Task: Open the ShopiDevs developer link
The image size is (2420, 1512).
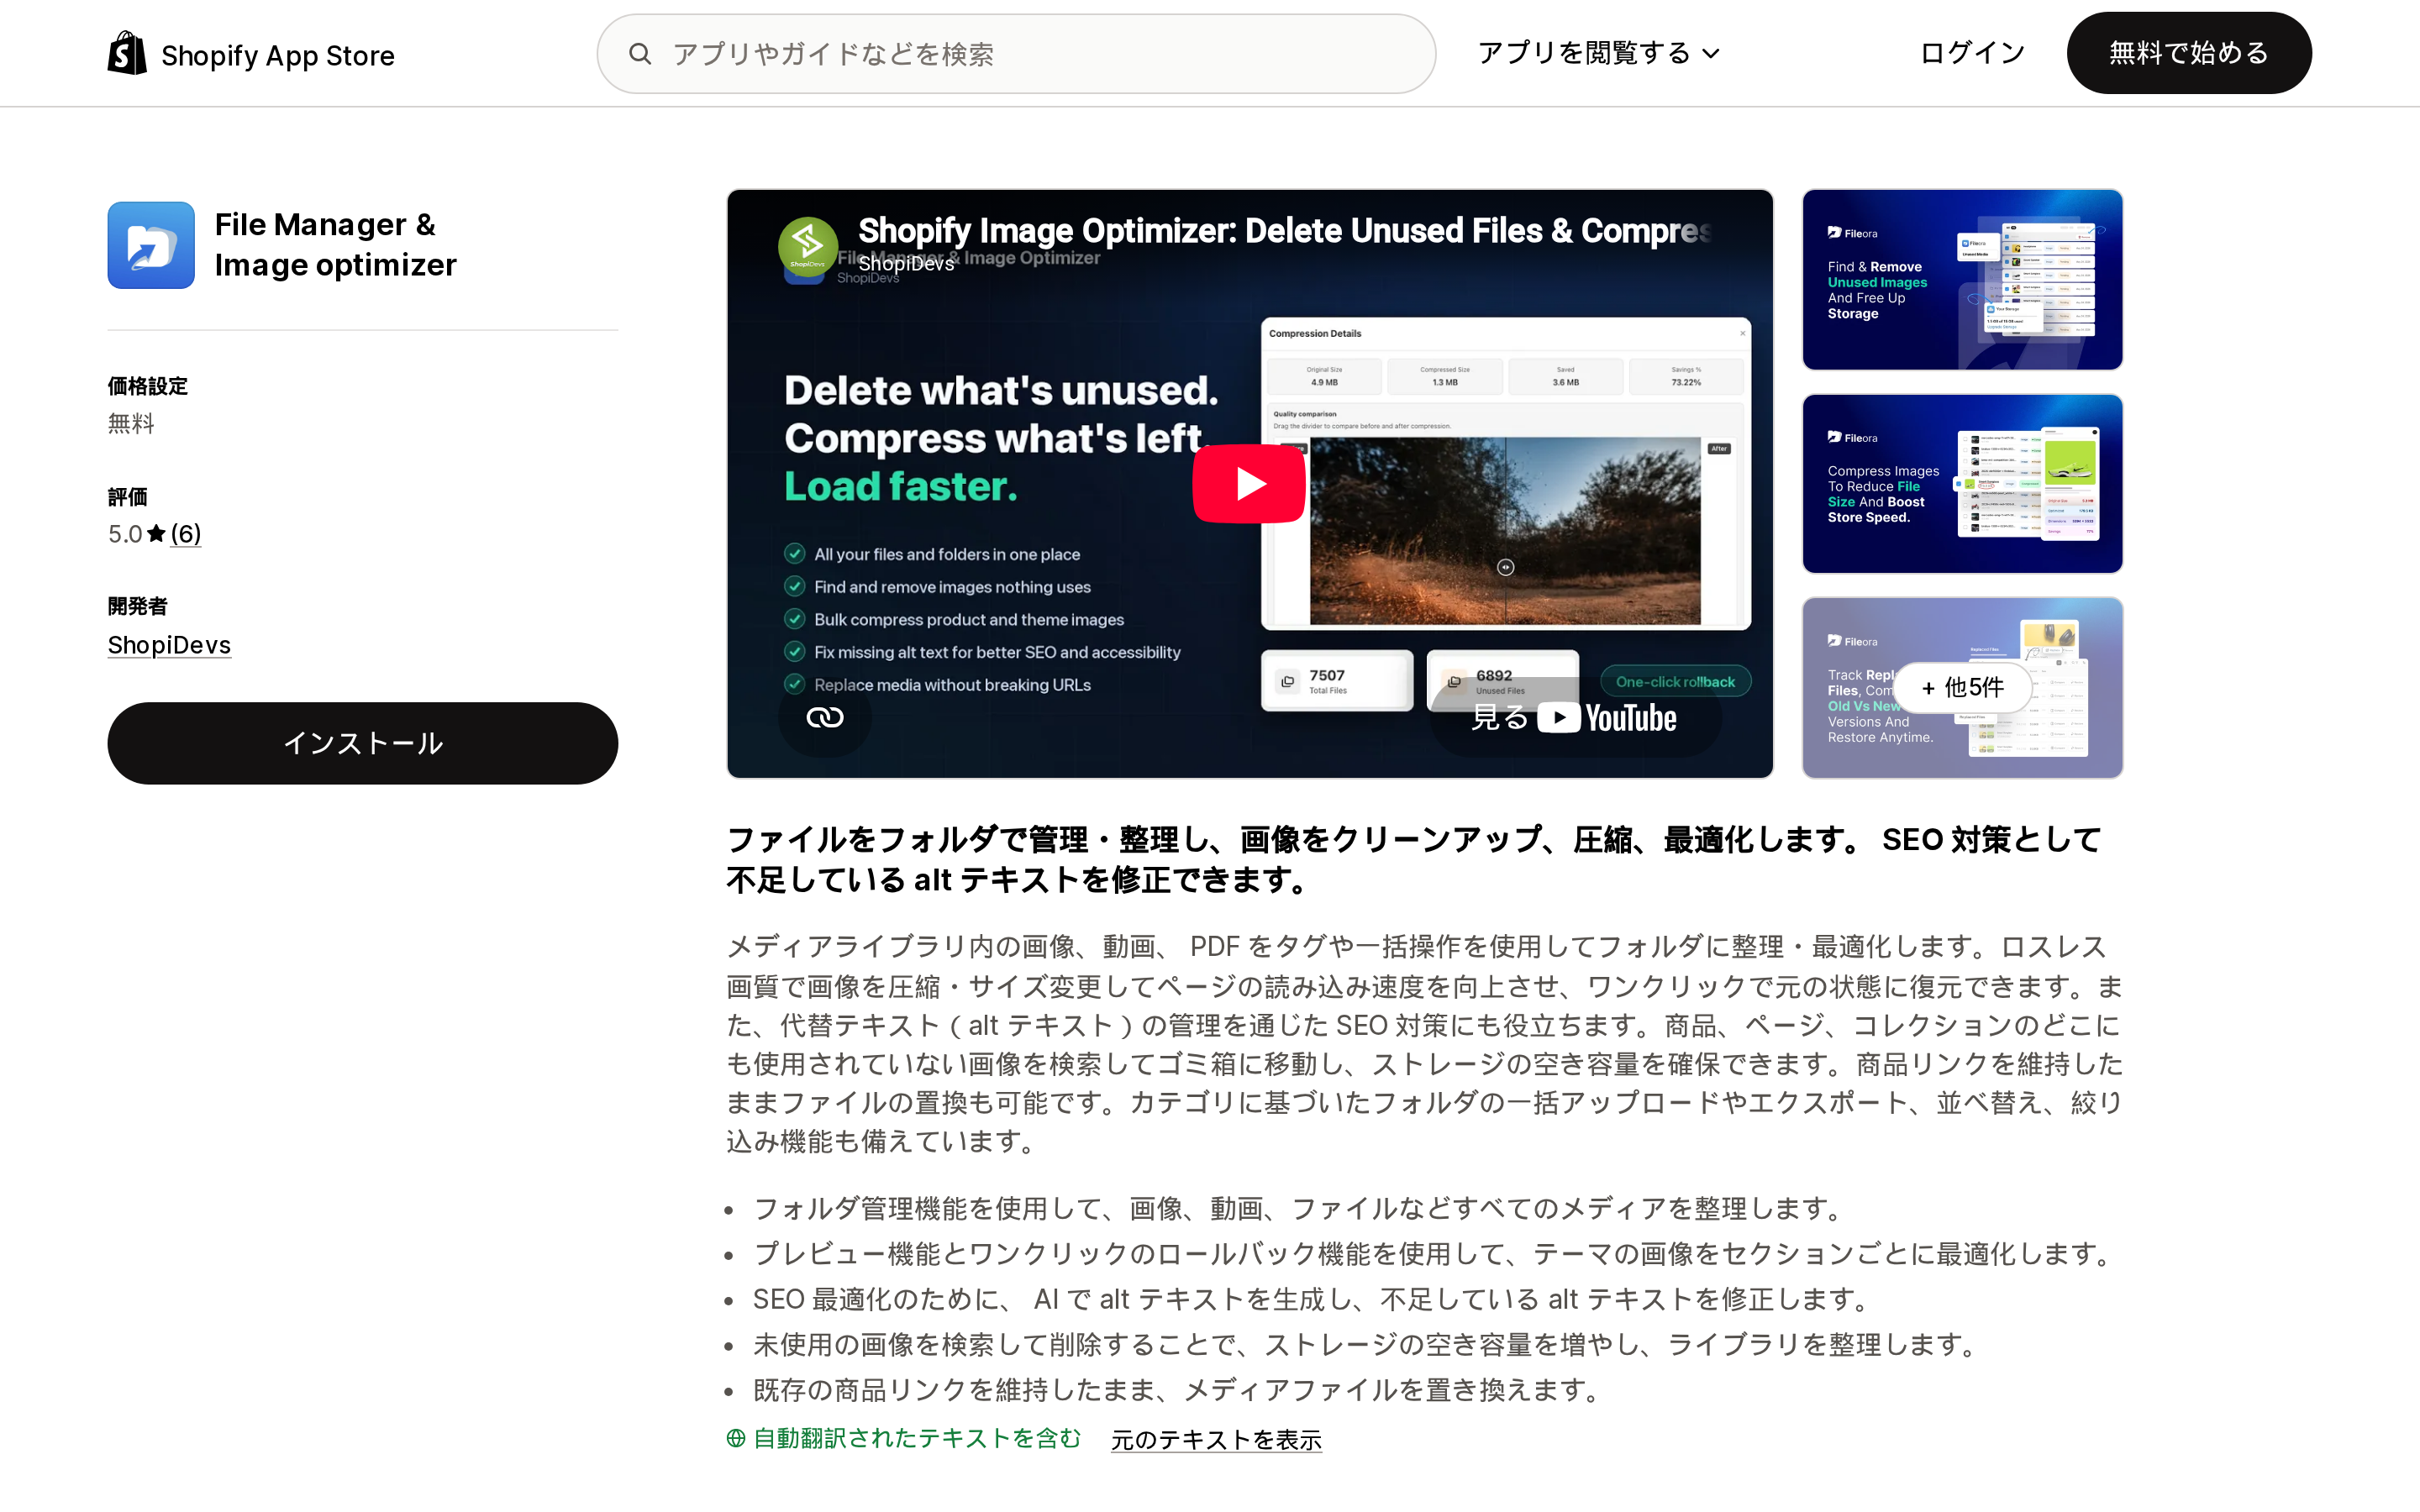Action: [169, 645]
